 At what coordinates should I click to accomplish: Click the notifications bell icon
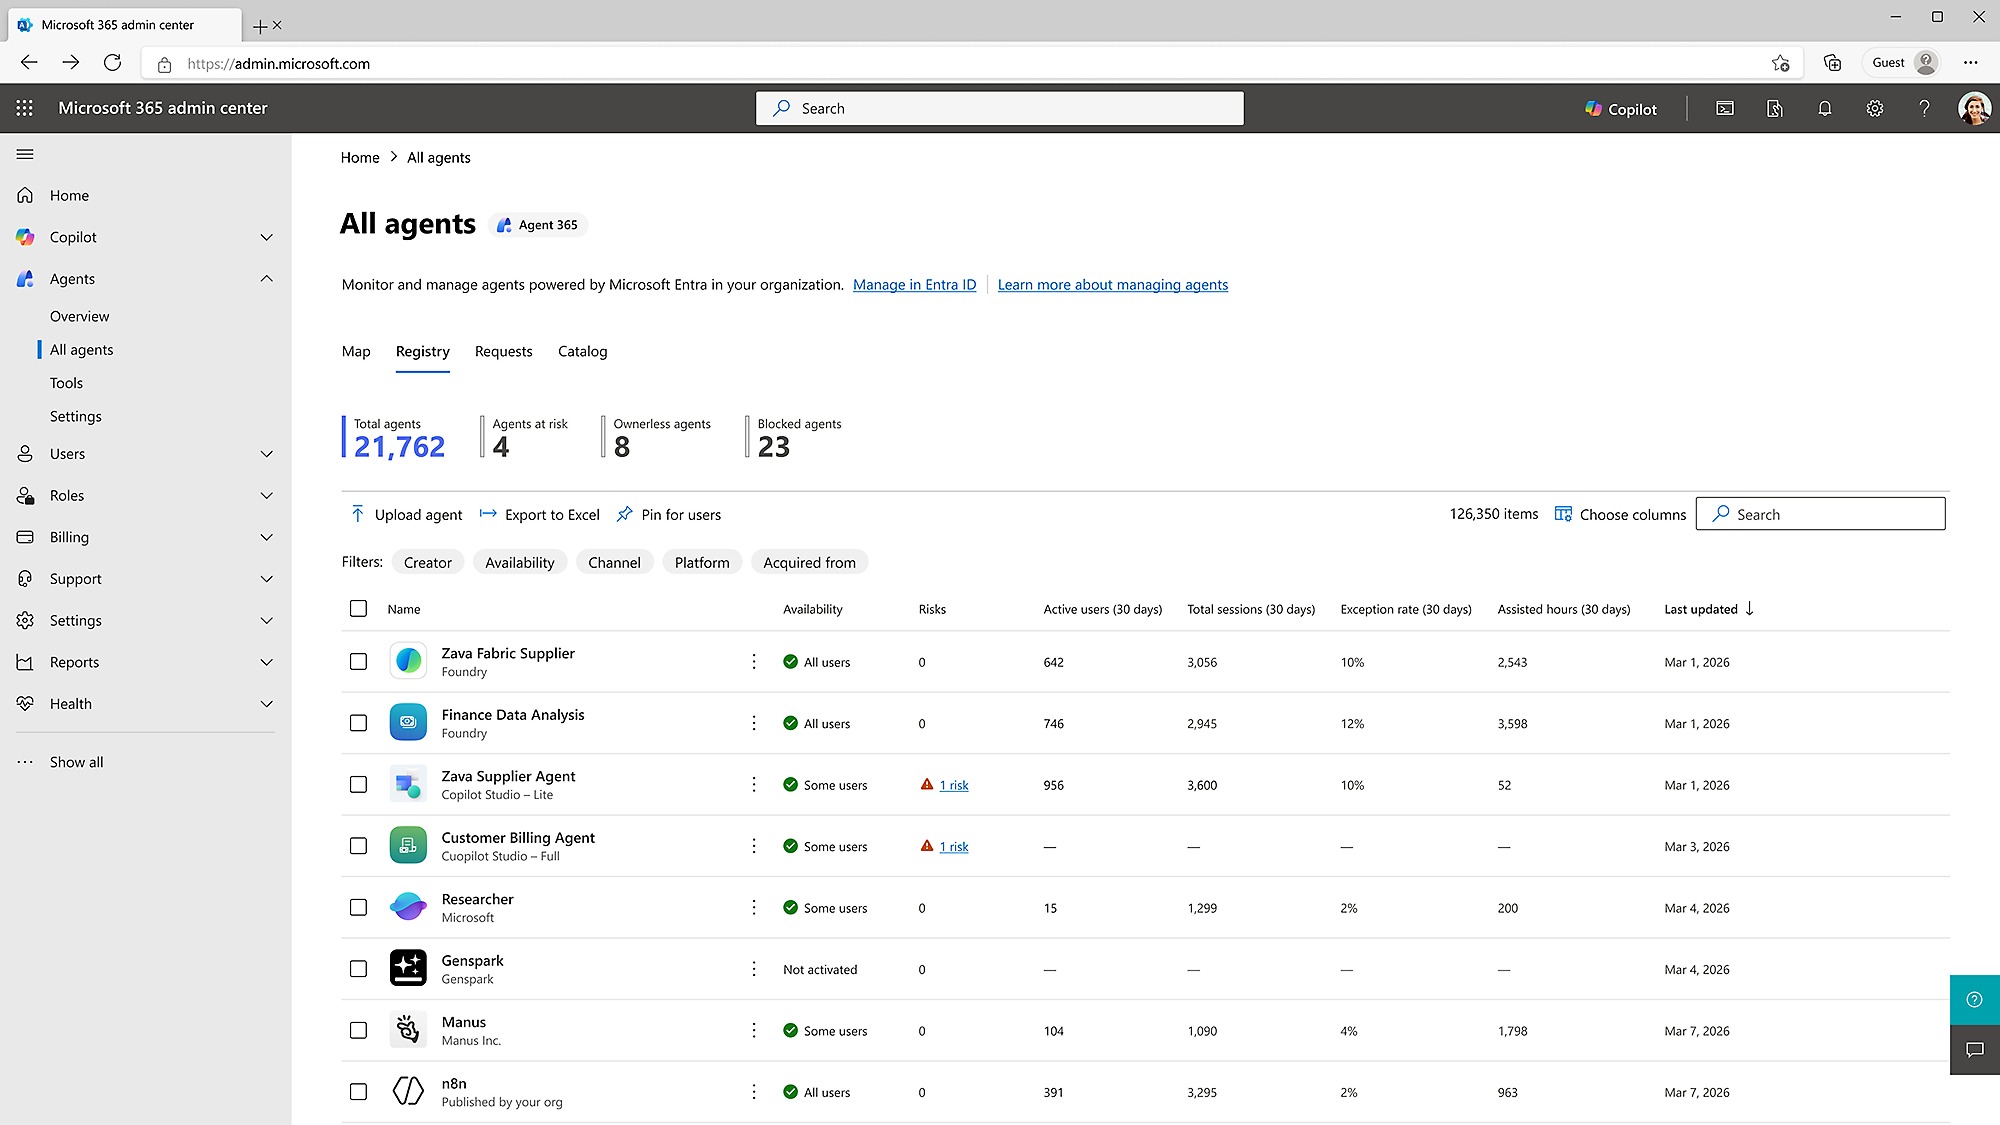[x=1824, y=108]
